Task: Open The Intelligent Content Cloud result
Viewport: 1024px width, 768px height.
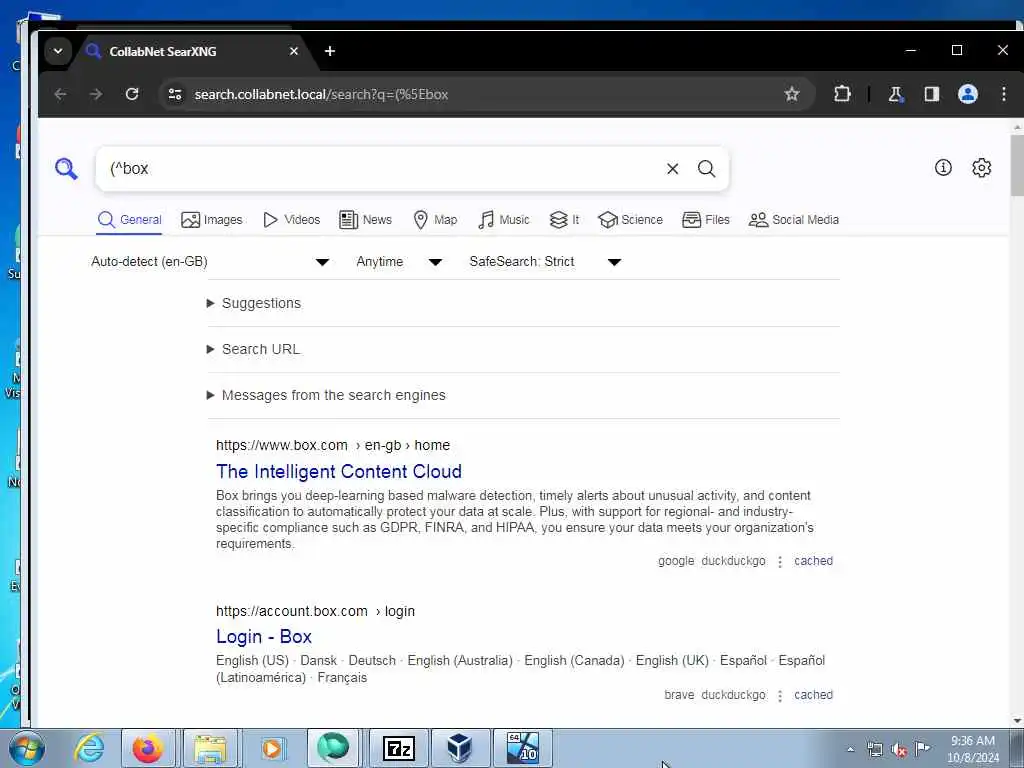Action: tap(338, 472)
